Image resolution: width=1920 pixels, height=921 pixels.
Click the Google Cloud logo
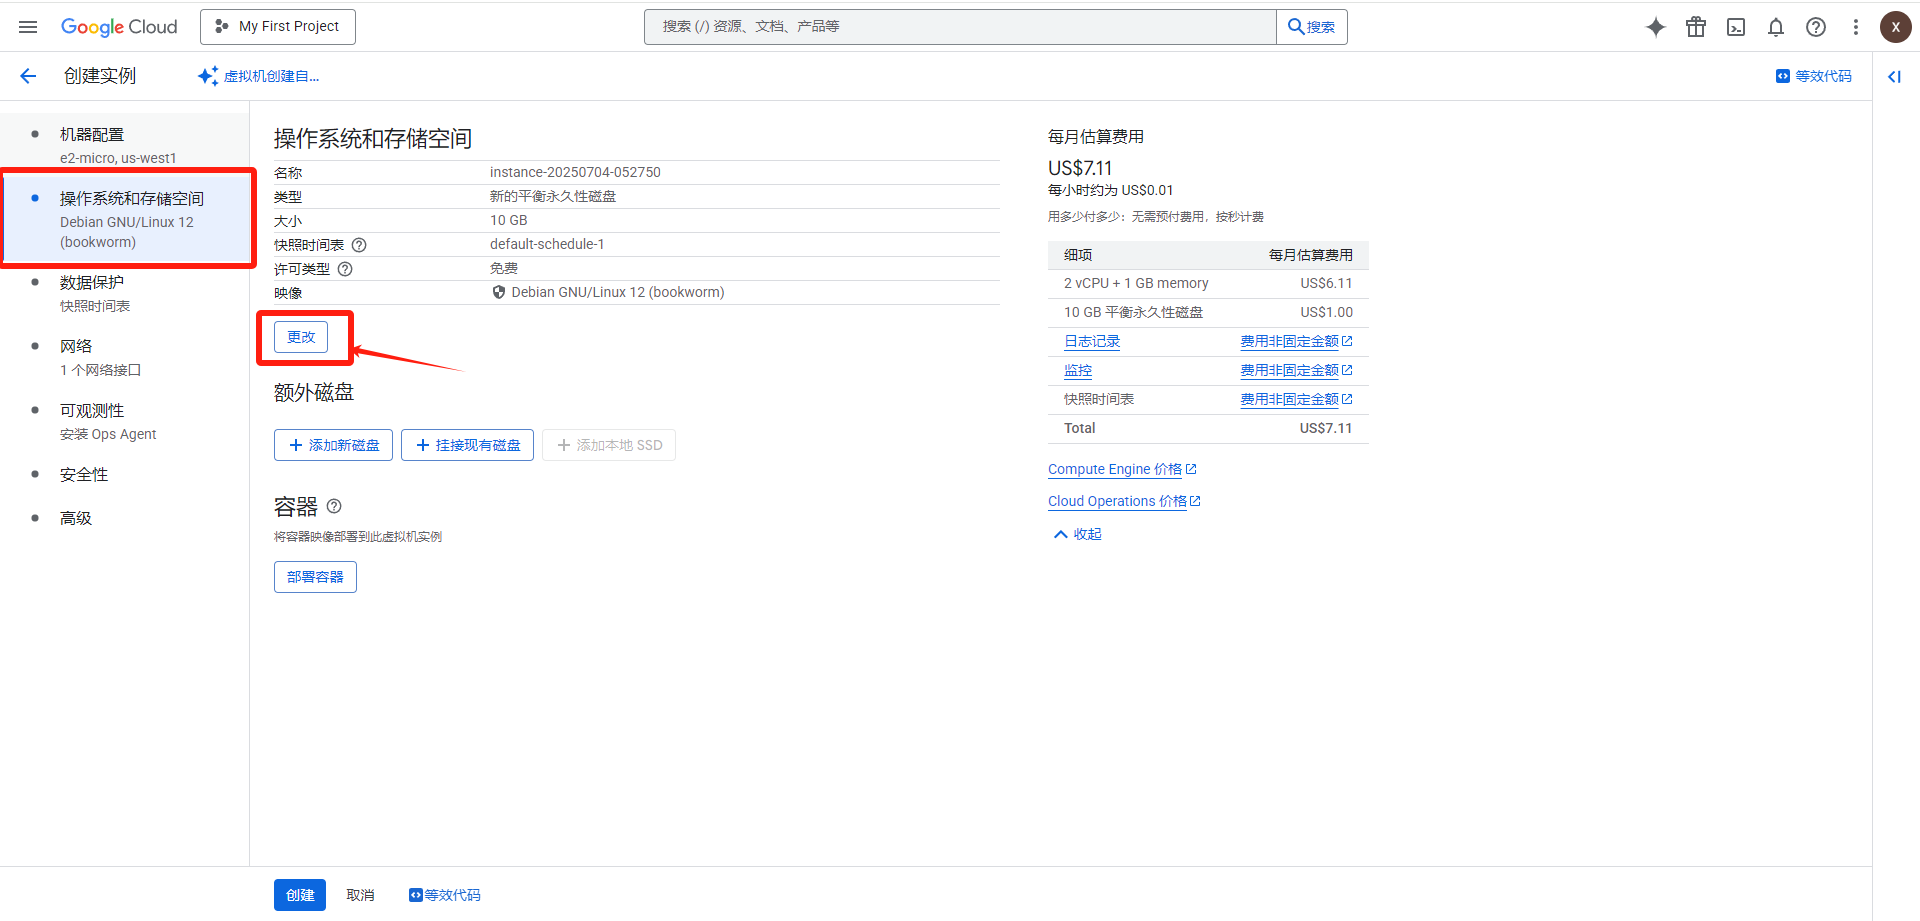(x=119, y=27)
